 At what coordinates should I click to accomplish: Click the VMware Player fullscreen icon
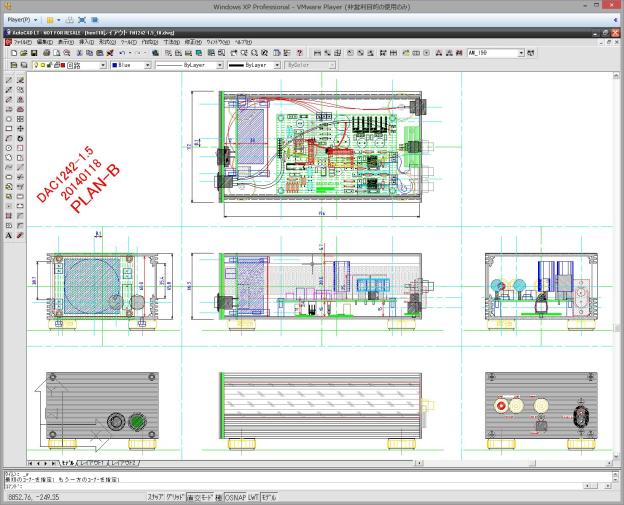pyautogui.click(x=82, y=19)
